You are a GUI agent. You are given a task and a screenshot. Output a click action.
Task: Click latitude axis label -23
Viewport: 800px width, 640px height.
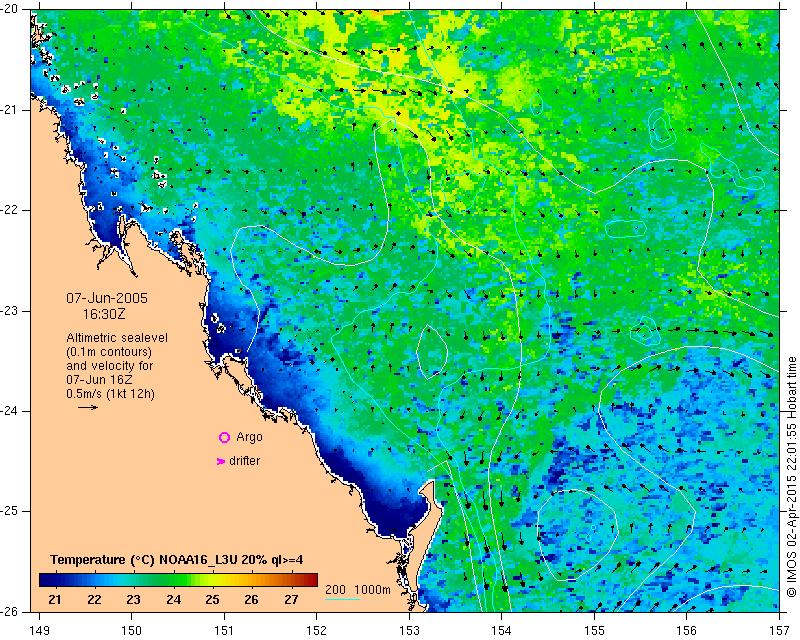click(9, 311)
